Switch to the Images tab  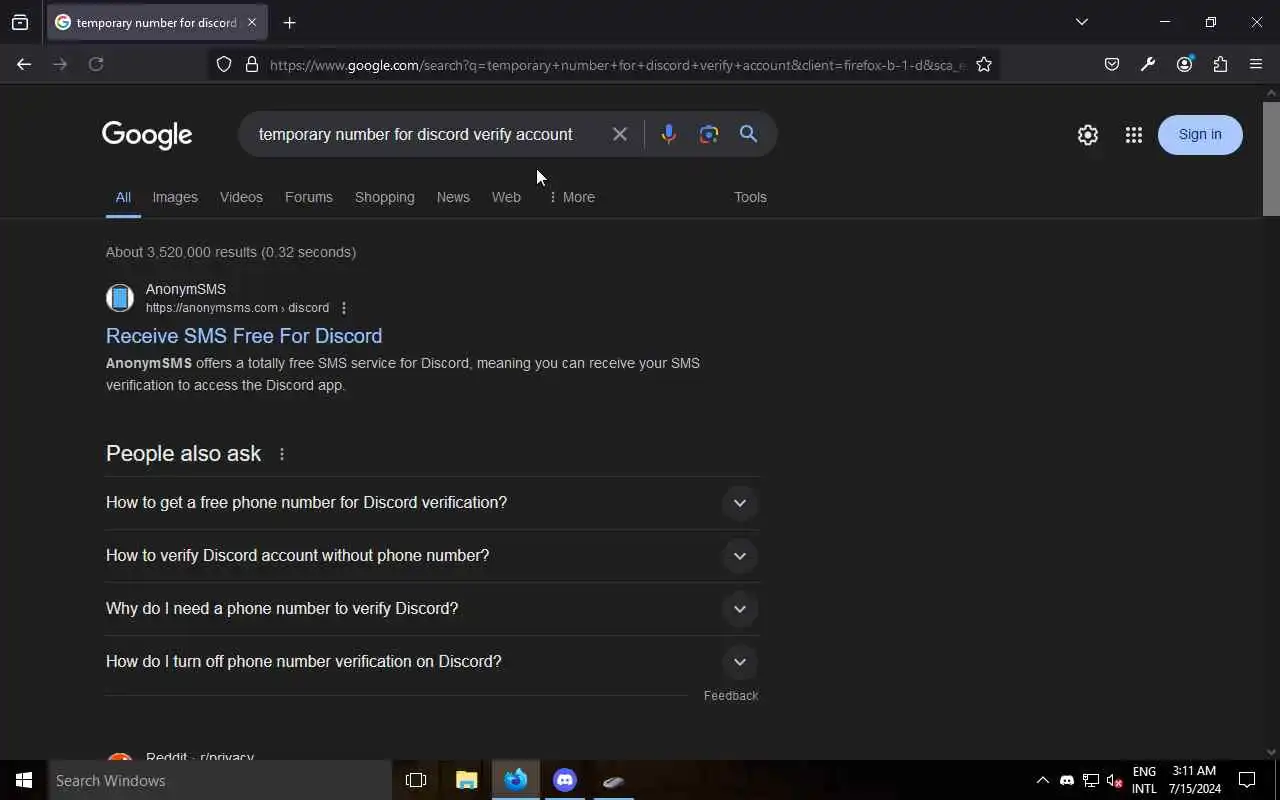coord(175,197)
